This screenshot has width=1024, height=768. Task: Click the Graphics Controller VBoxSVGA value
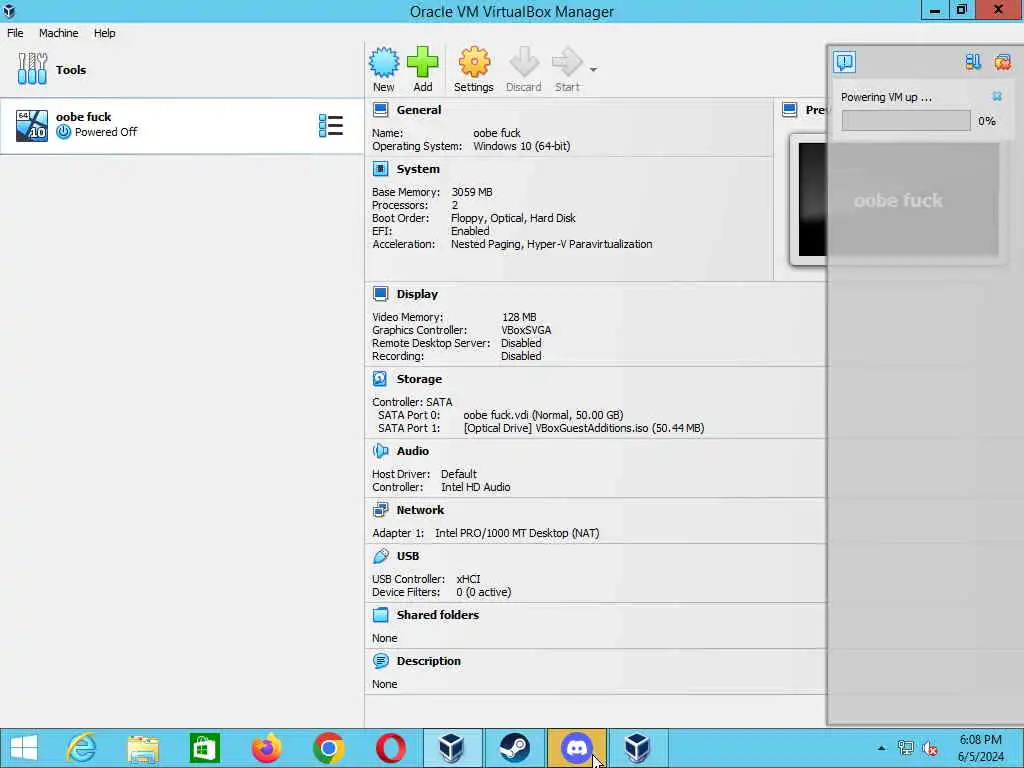(526, 330)
